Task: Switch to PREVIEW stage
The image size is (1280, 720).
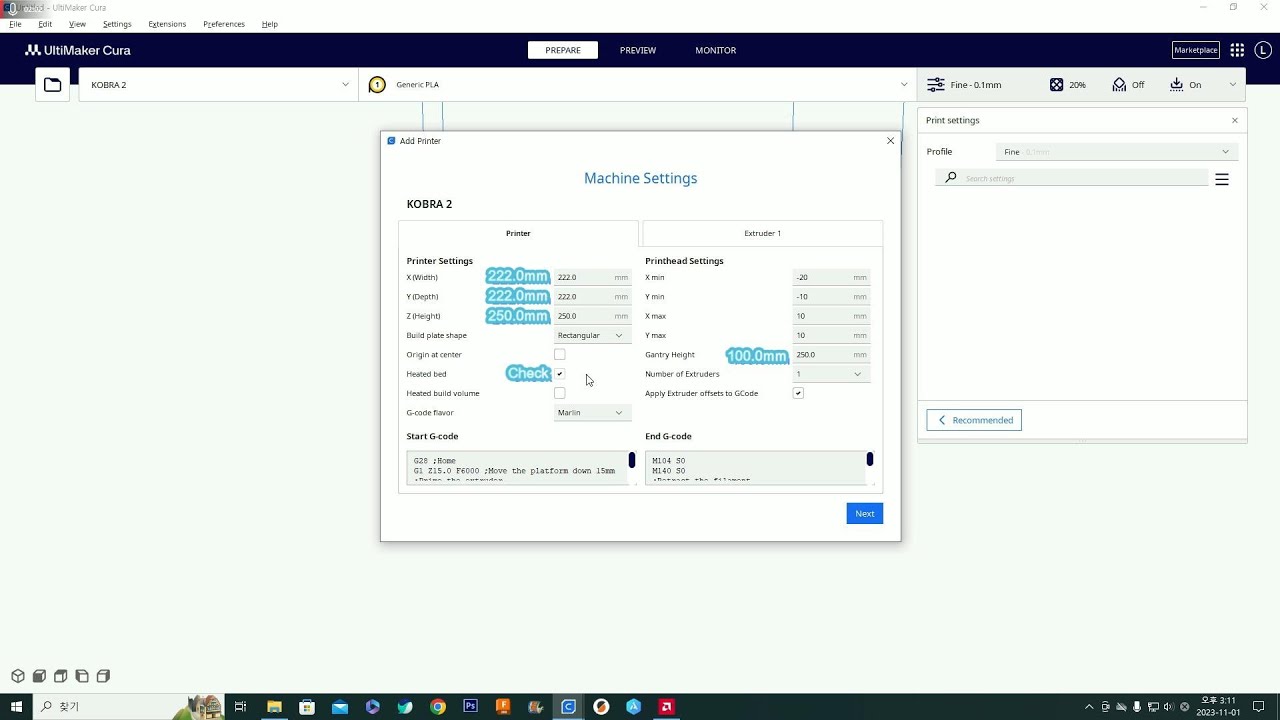Action: click(x=638, y=50)
